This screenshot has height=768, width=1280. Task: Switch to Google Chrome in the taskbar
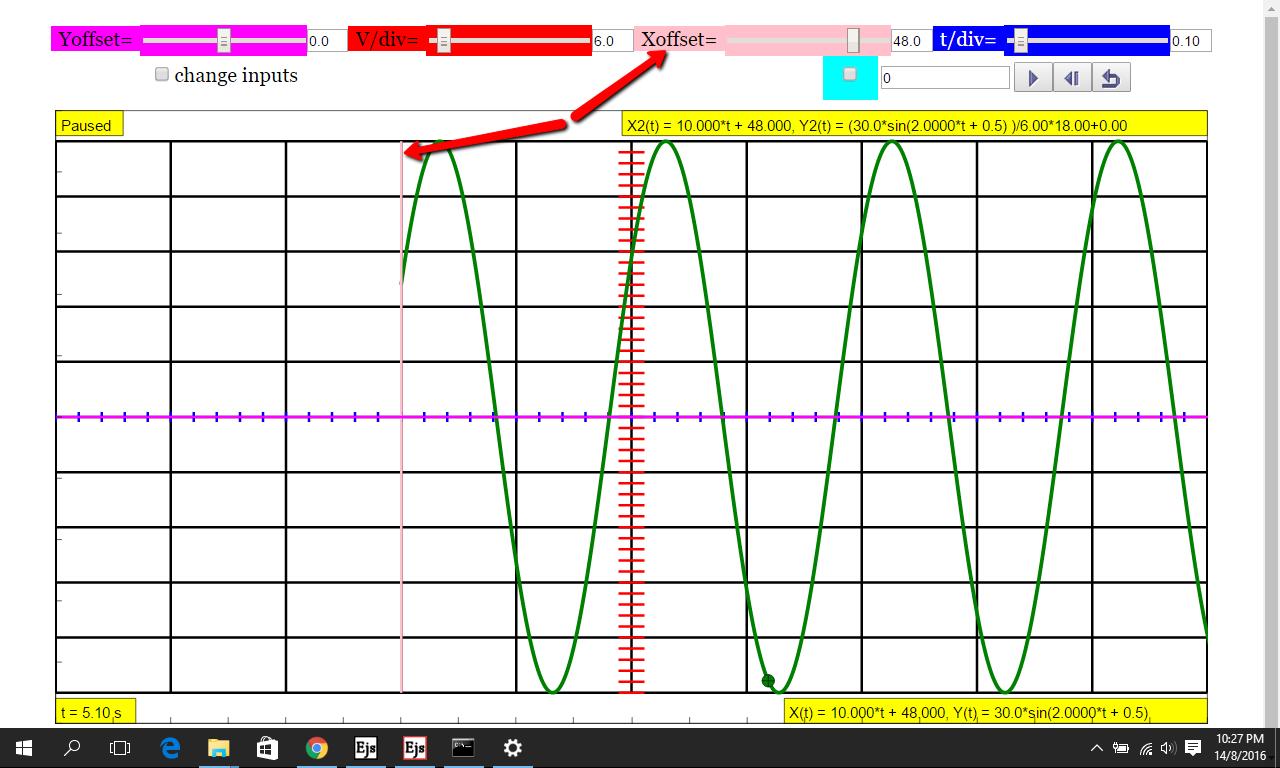[x=316, y=747]
